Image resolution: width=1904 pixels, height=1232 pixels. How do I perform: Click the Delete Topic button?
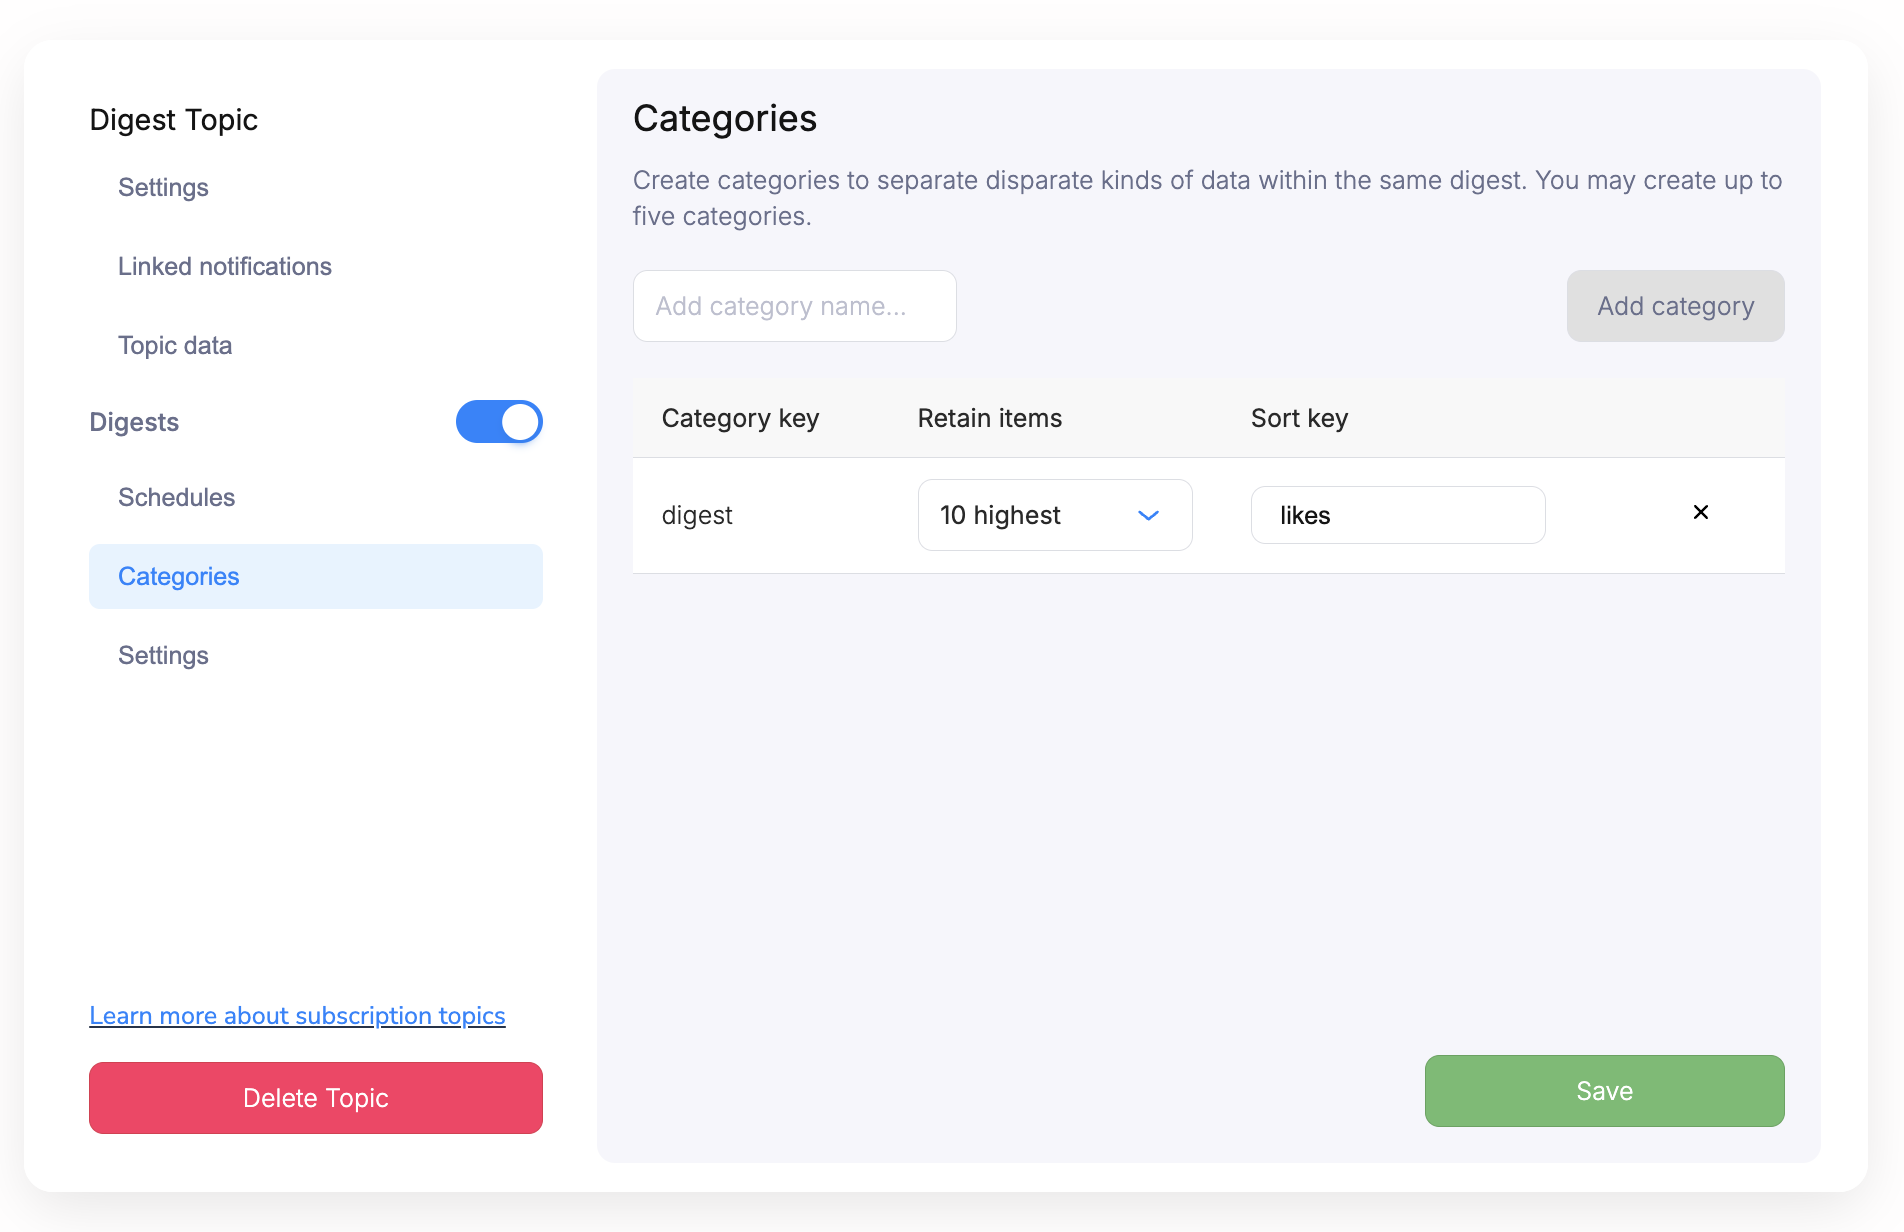click(x=315, y=1097)
